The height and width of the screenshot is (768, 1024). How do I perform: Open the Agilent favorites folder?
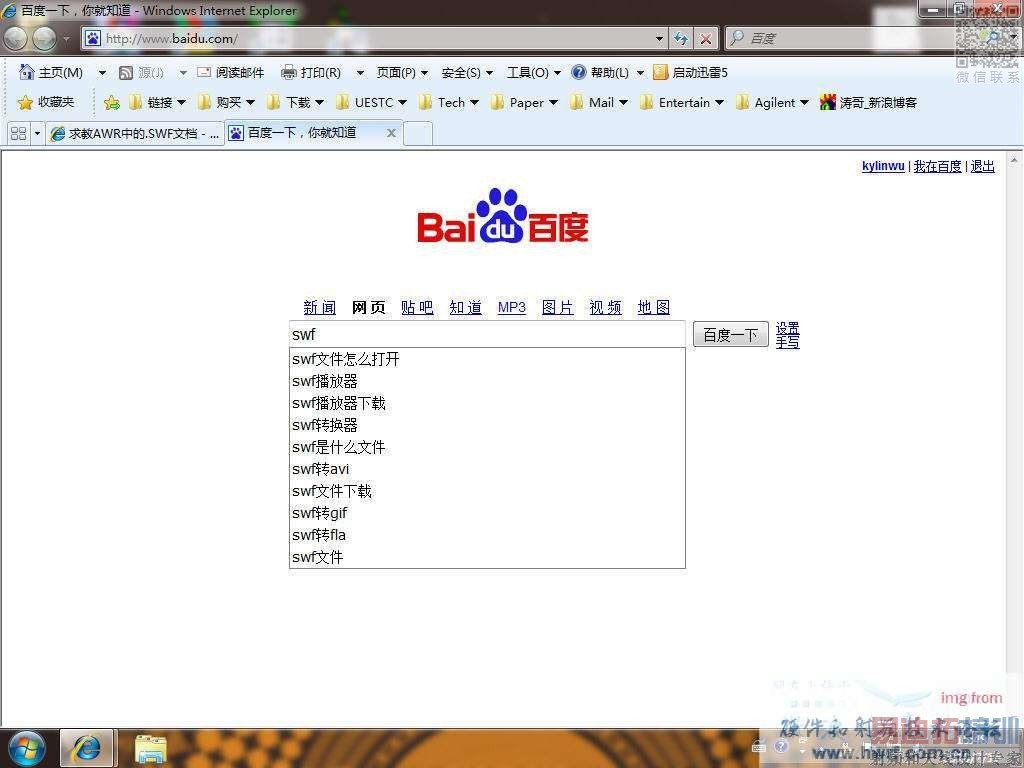click(772, 103)
